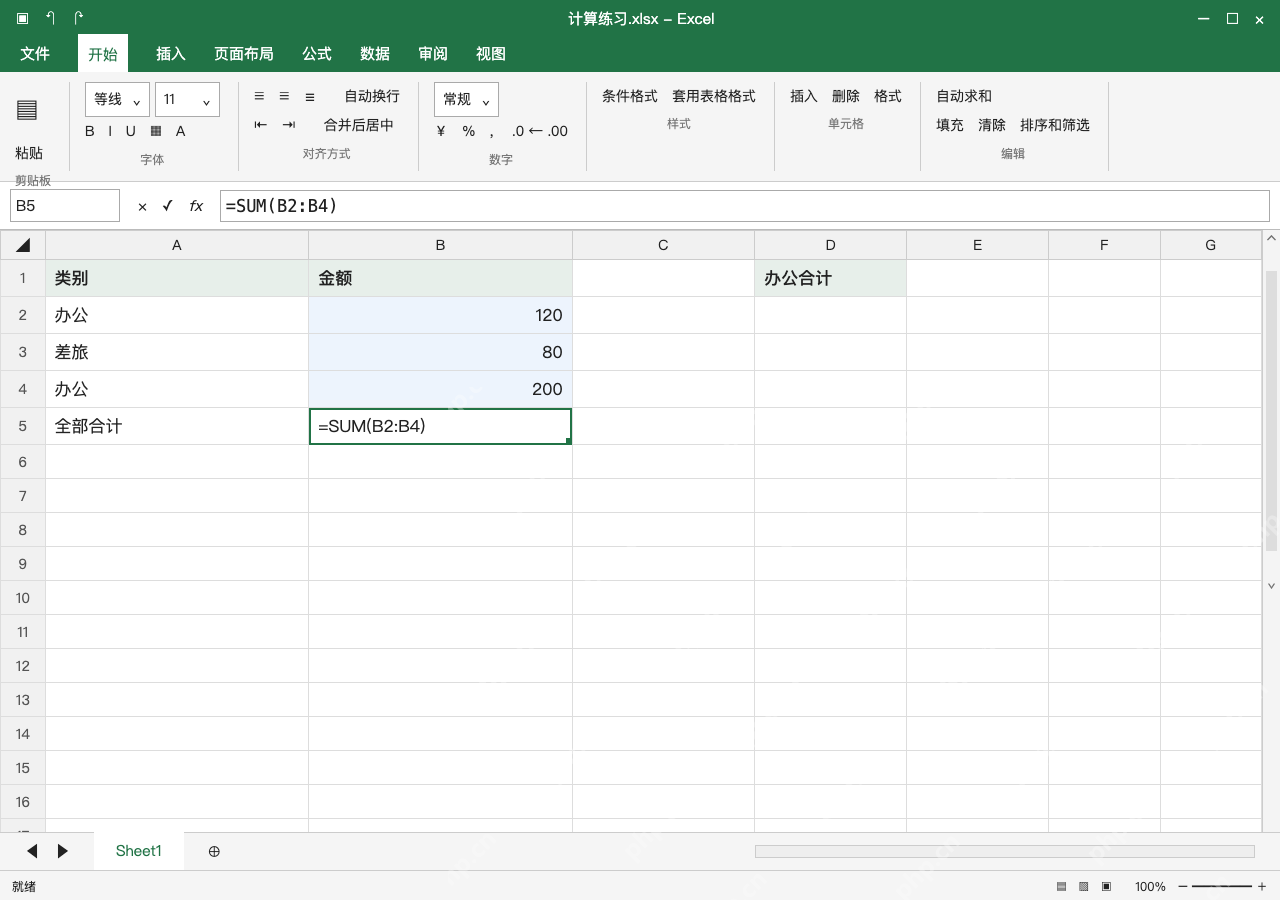Viewport: 1280px width, 900px height.
Task: Adjust decimal places .0 ← .00
Action: (x=539, y=131)
